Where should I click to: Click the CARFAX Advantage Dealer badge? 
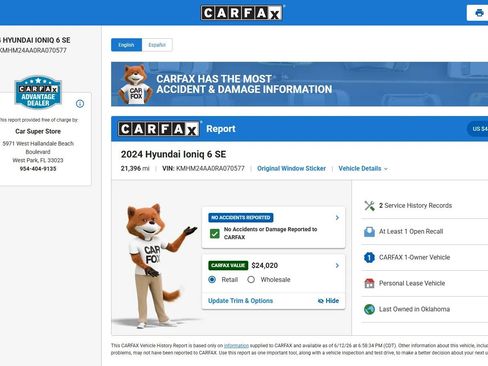click(x=38, y=93)
